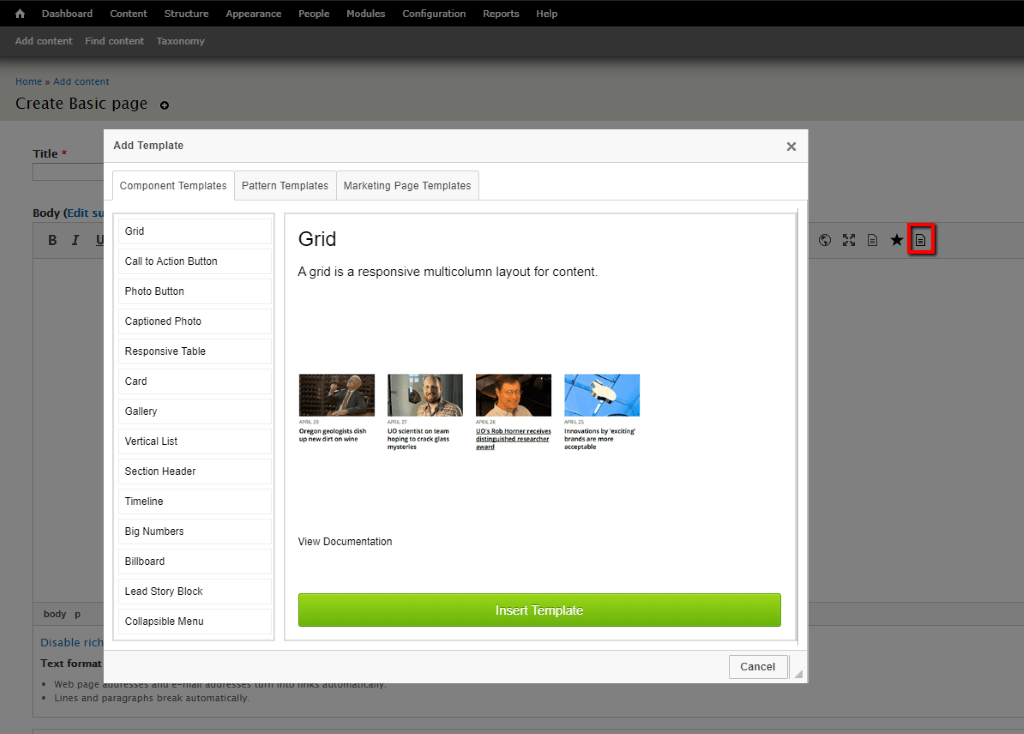Viewport: 1024px width, 734px height.
Task: Close the Add Template dialog
Action: coord(791,146)
